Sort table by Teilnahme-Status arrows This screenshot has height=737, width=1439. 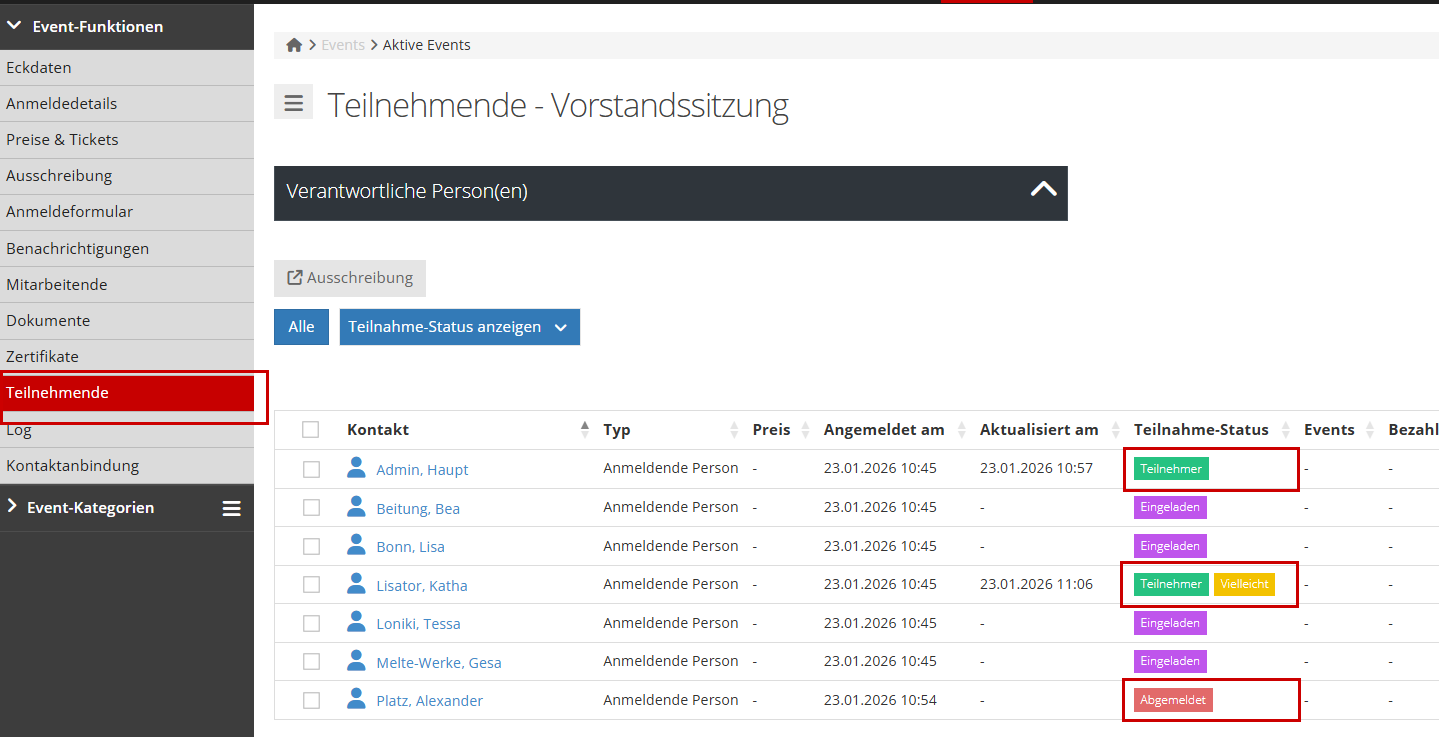click(x=1286, y=430)
